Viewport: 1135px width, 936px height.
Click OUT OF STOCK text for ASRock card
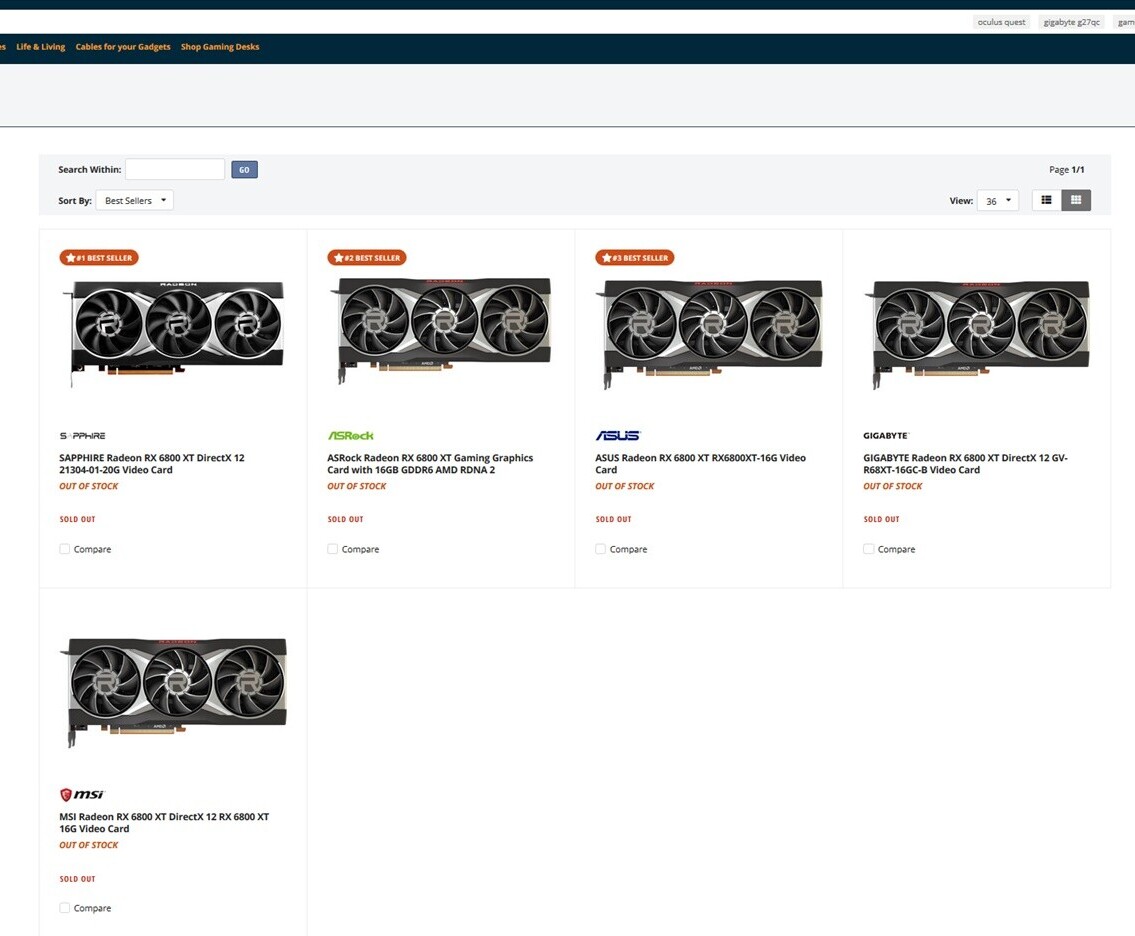pyautogui.click(x=356, y=486)
